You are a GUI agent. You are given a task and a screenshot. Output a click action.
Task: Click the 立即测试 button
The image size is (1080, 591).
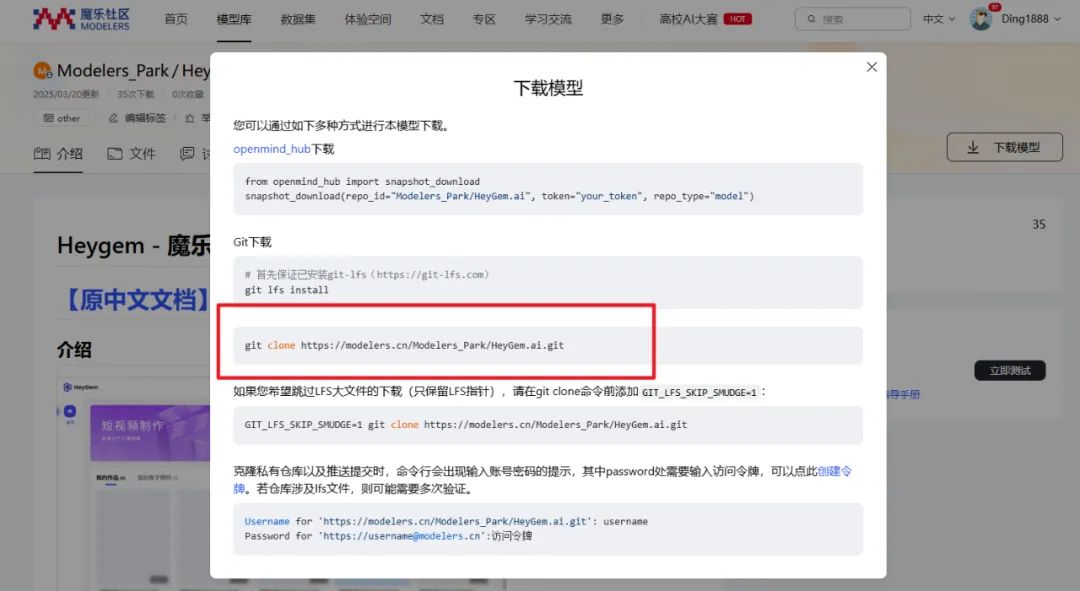click(x=1010, y=371)
